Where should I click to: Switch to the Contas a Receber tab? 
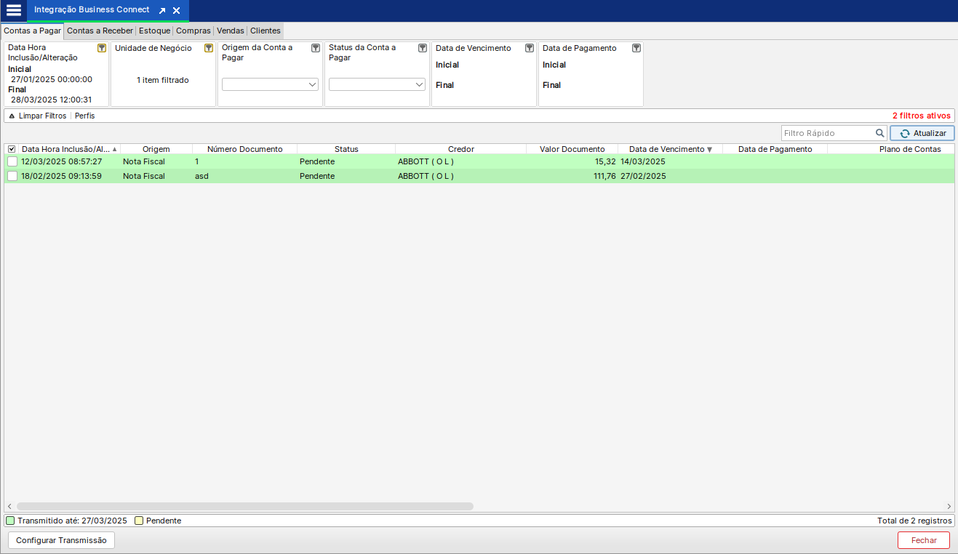click(99, 31)
